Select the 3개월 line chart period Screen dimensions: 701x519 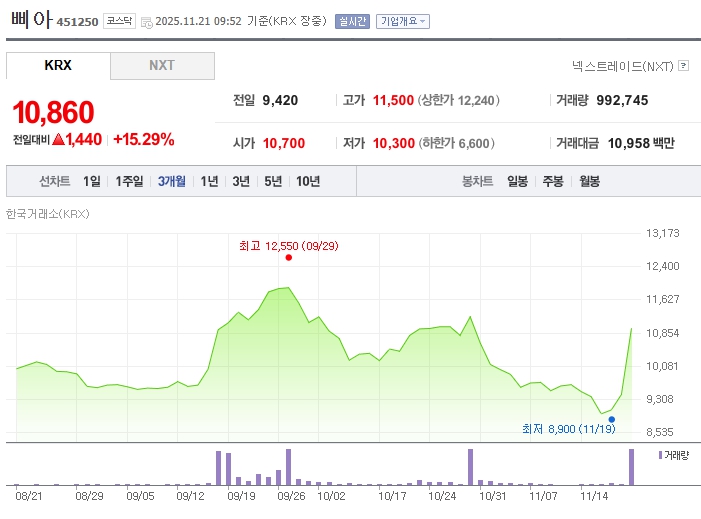pos(172,181)
